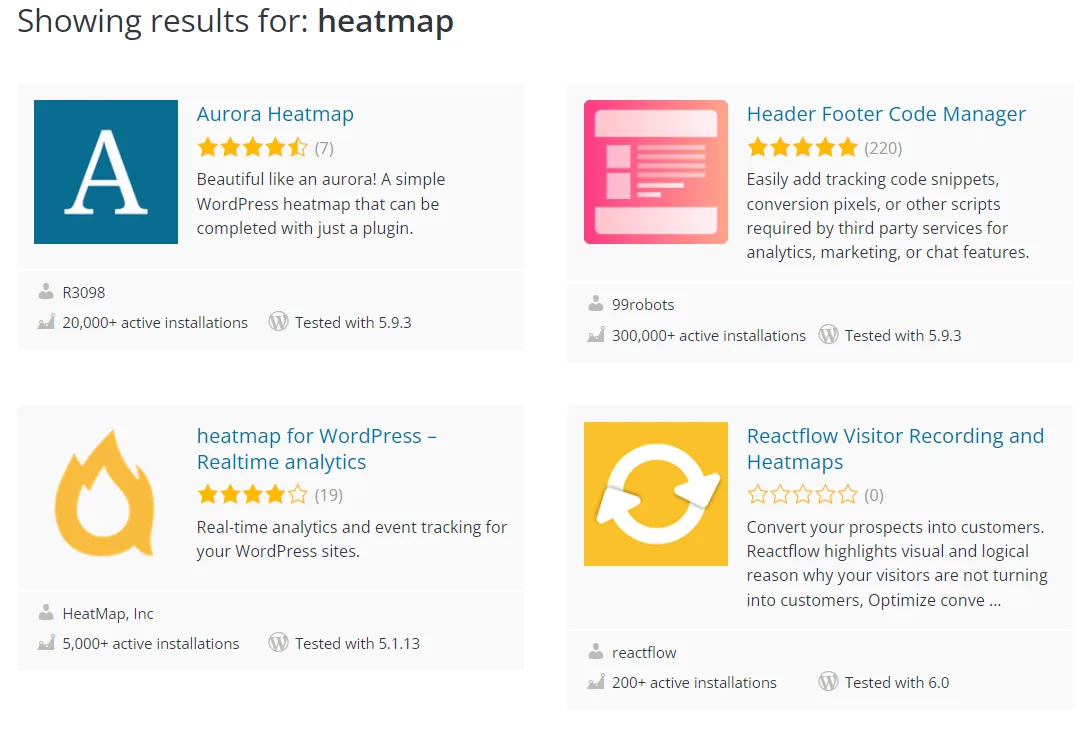Click the Reactflow circular arrows logo

[x=656, y=494]
